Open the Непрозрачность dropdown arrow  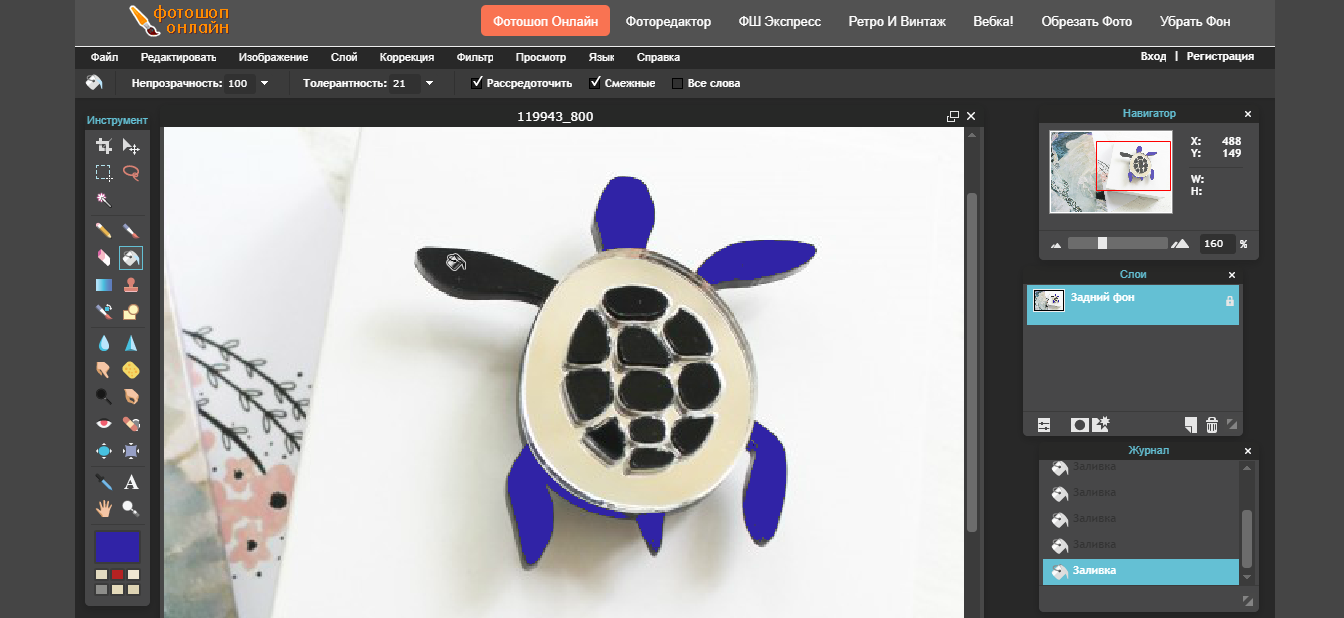(264, 83)
